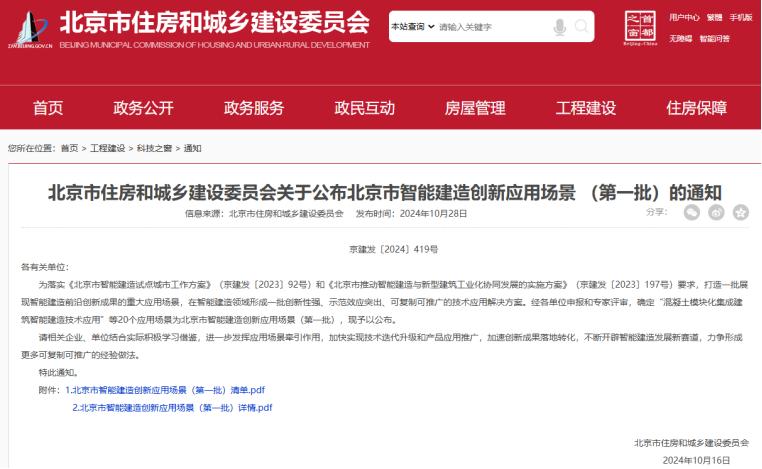The height and width of the screenshot is (469, 762).
Task: Open the 住房保障 navigation item
Action: 696,108
